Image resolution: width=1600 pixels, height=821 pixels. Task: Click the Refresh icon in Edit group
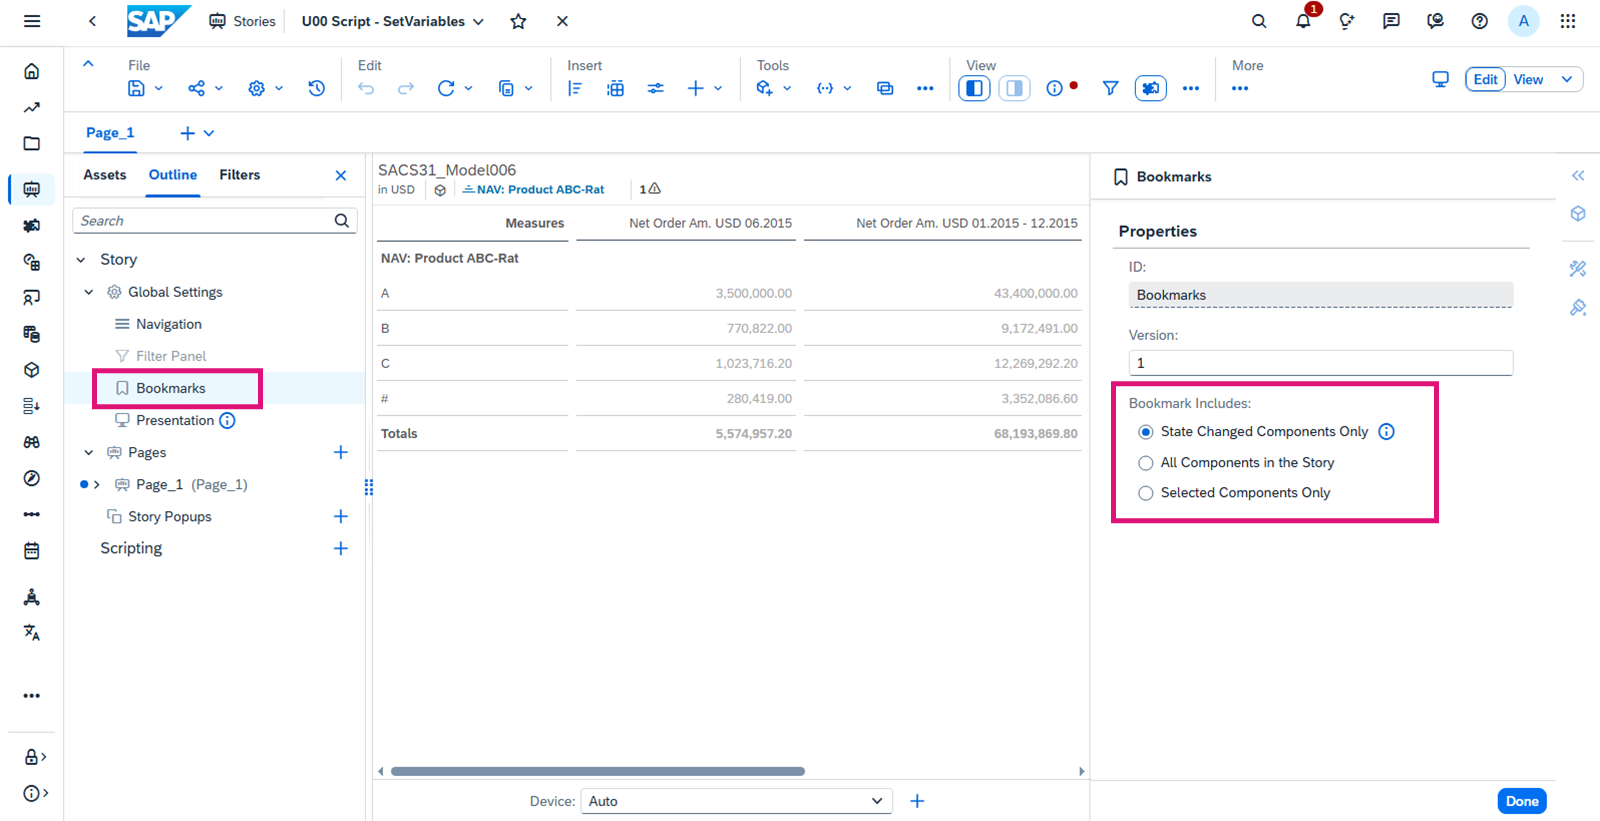(x=446, y=88)
